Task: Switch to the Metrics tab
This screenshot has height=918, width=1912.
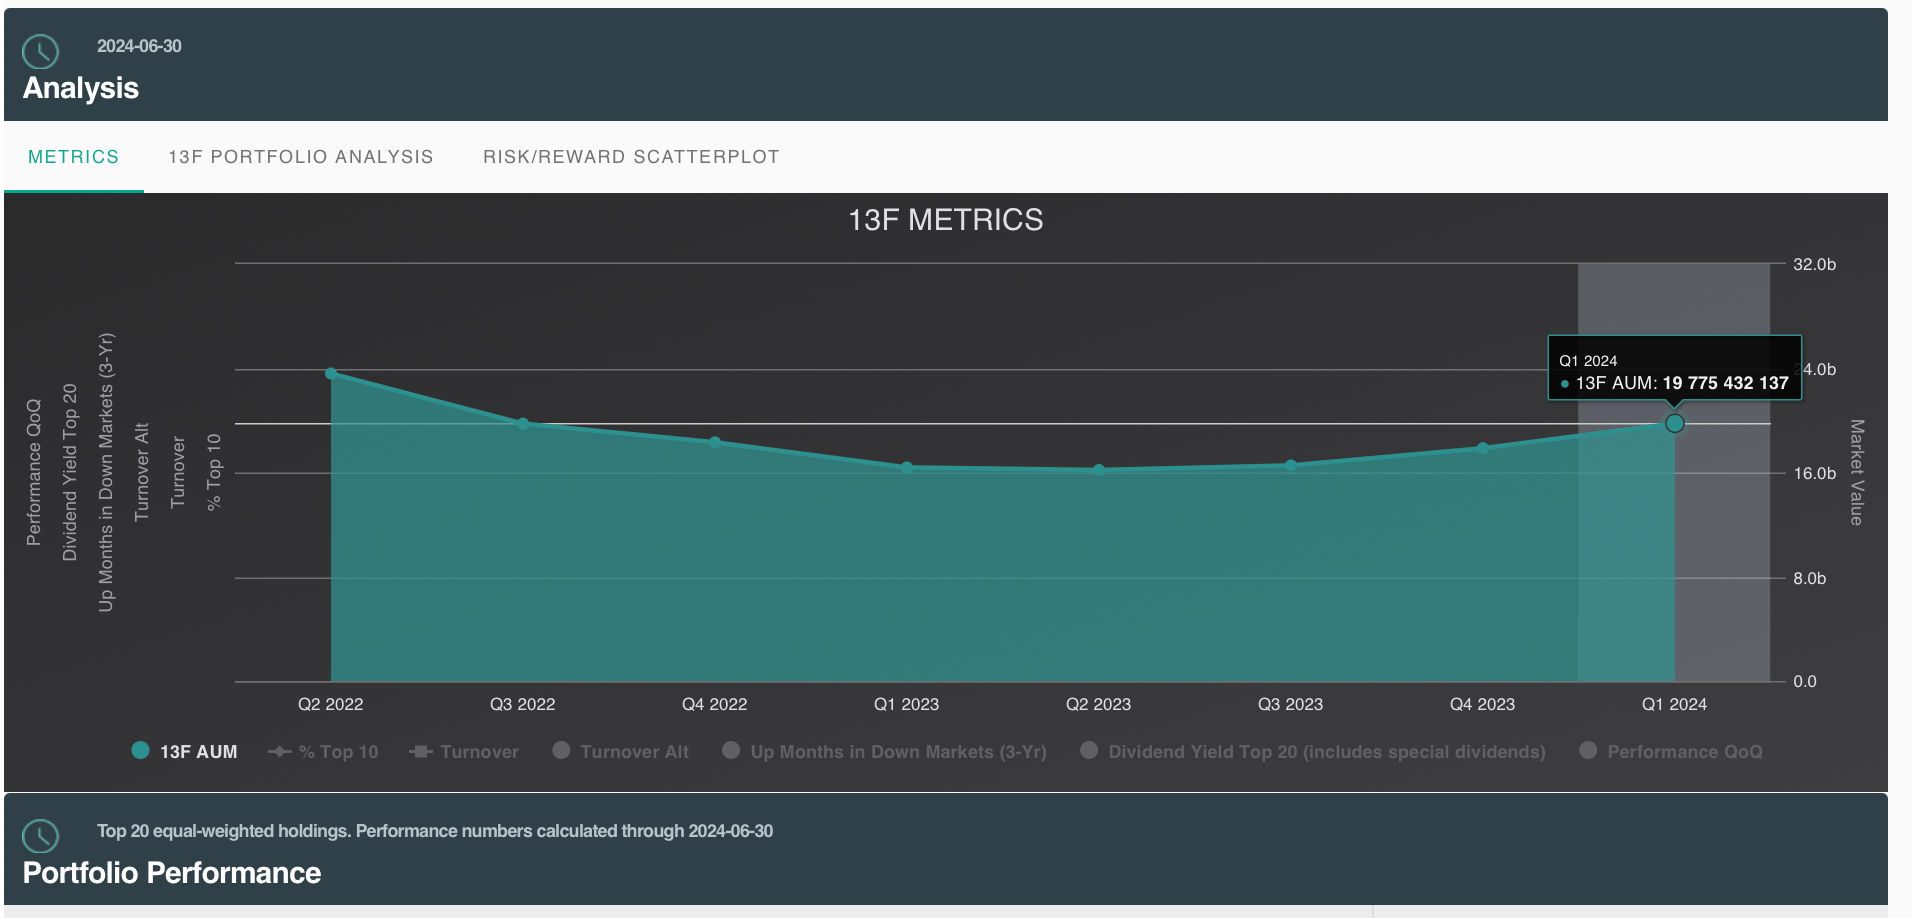Action: [x=73, y=157]
